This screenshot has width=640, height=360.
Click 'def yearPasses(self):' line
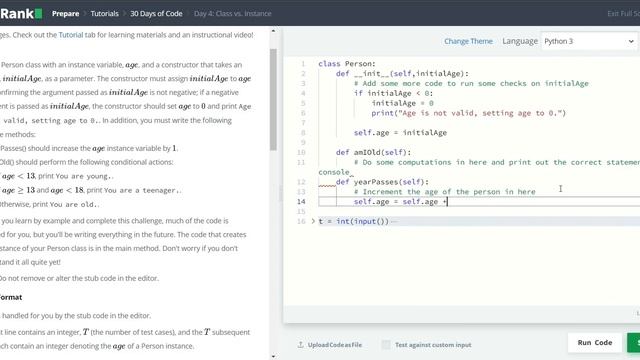pyautogui.click(x=382, y=182)
